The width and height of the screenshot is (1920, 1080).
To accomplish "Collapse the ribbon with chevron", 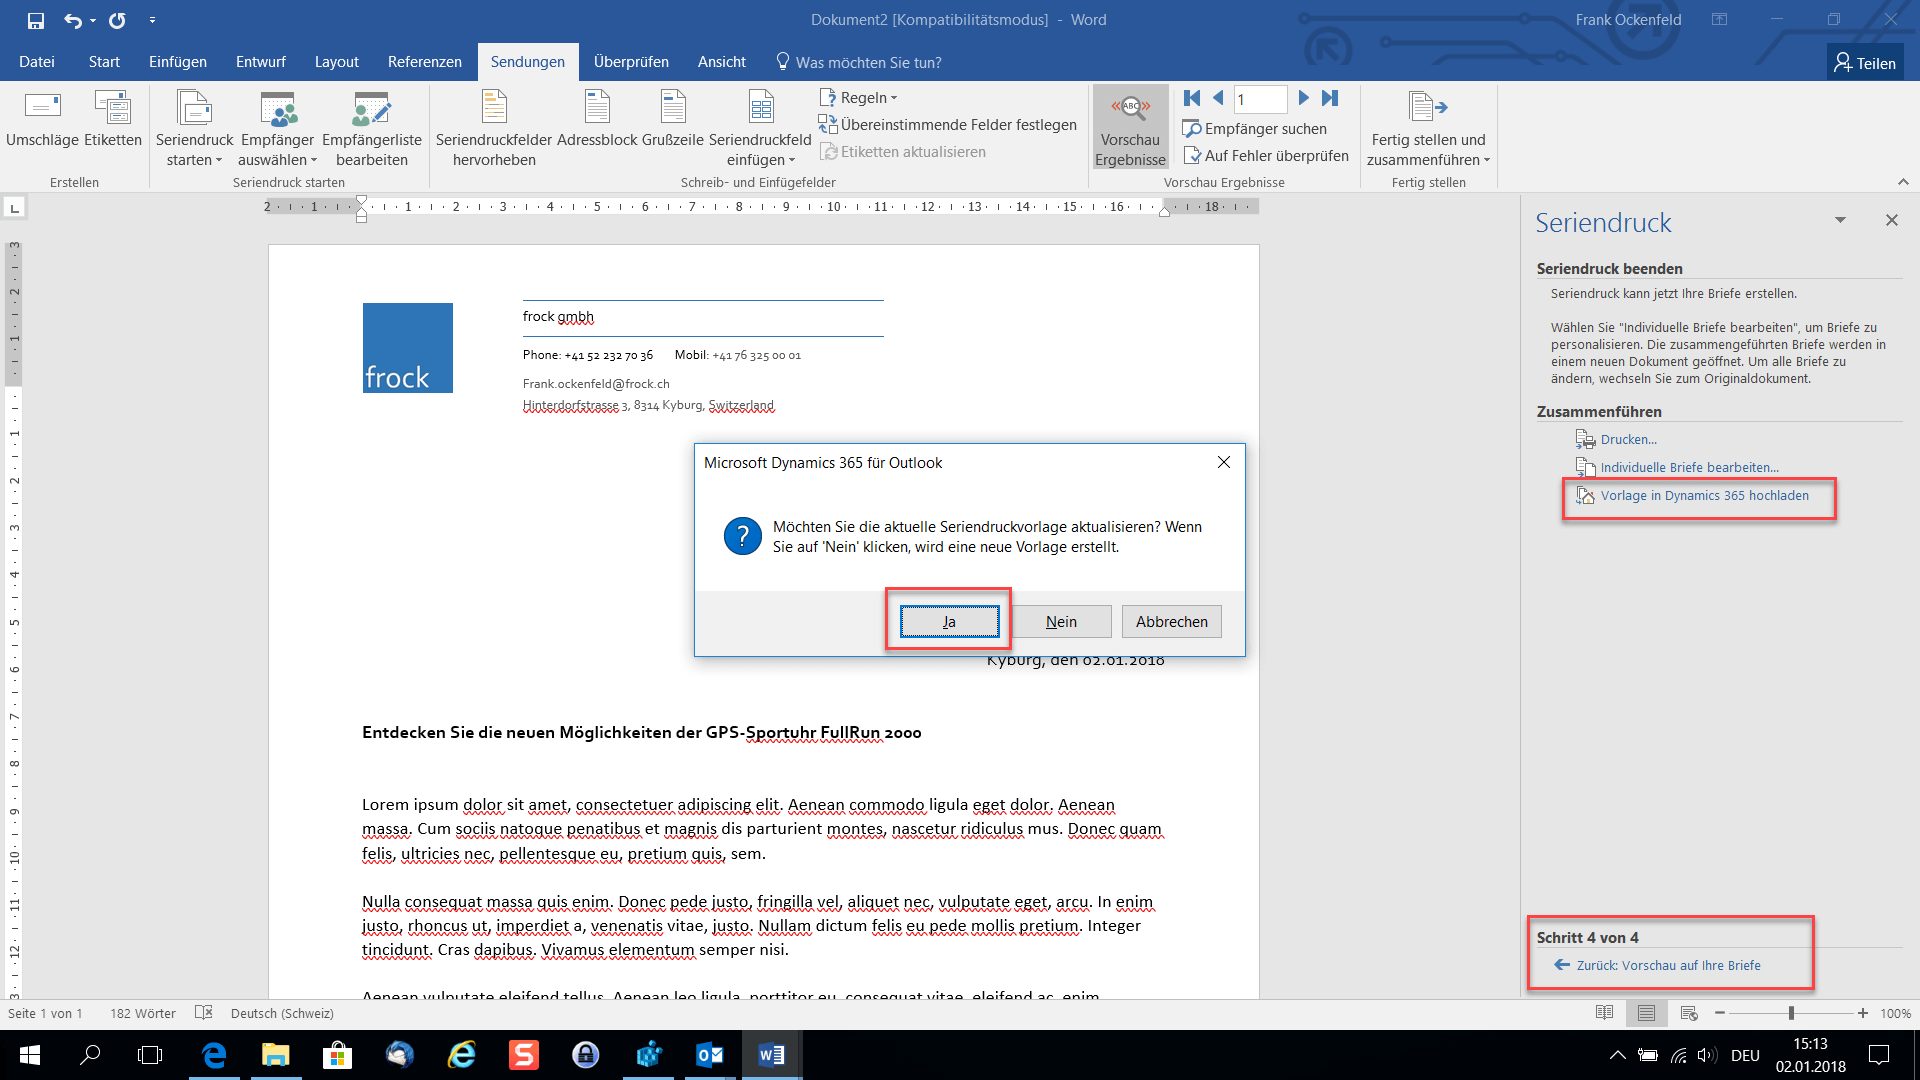I will (x=1903, y=182).
